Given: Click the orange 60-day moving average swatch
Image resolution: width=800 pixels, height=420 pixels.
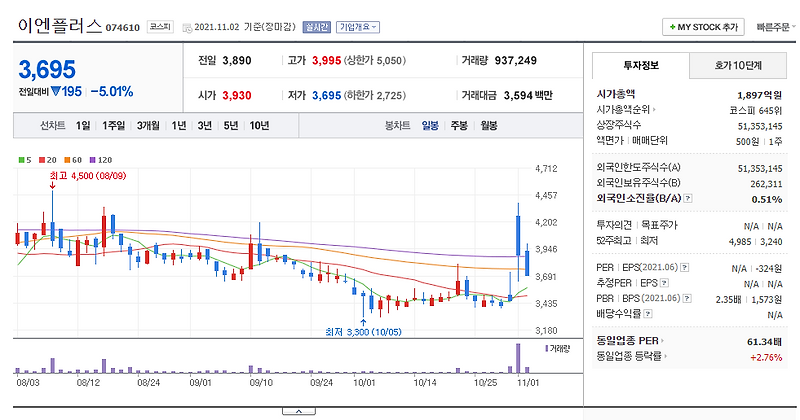Looking at the screenshot, I should pos(67,160).
